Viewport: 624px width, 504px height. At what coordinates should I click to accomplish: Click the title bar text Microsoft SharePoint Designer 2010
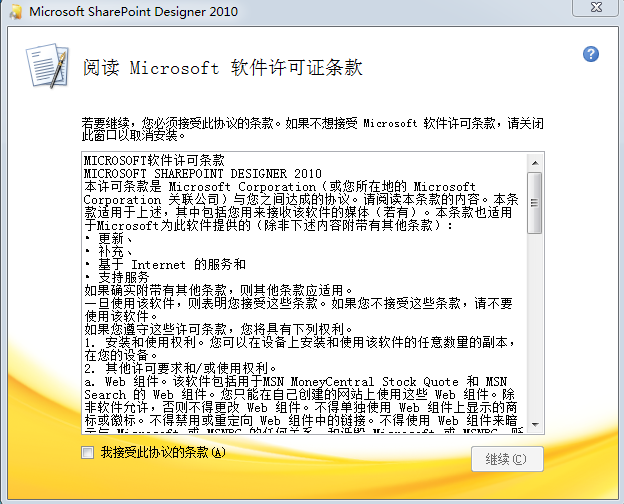[x=134, y=11]
